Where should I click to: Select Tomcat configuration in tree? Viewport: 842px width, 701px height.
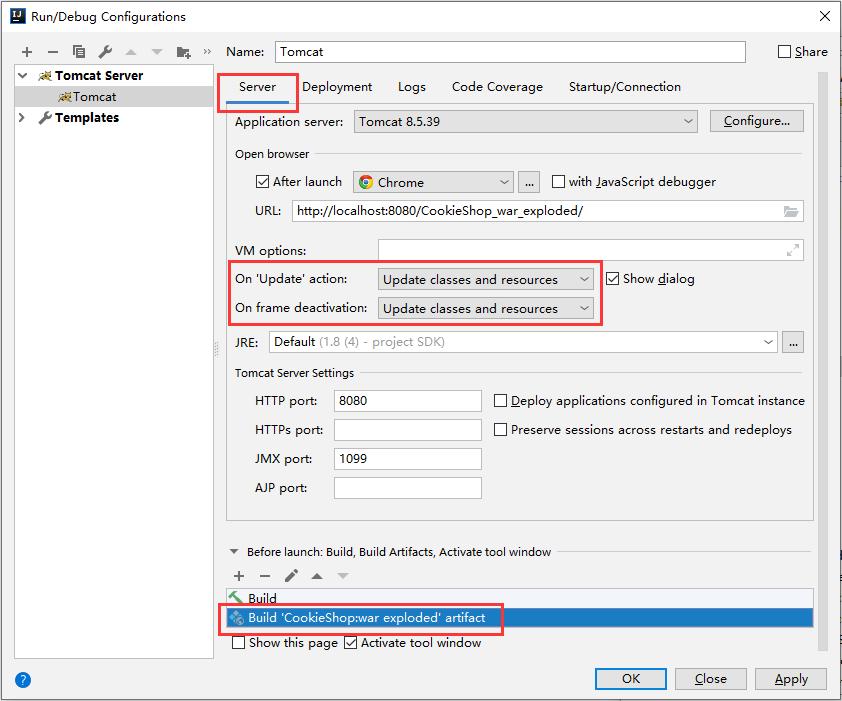tap(114, 97)
